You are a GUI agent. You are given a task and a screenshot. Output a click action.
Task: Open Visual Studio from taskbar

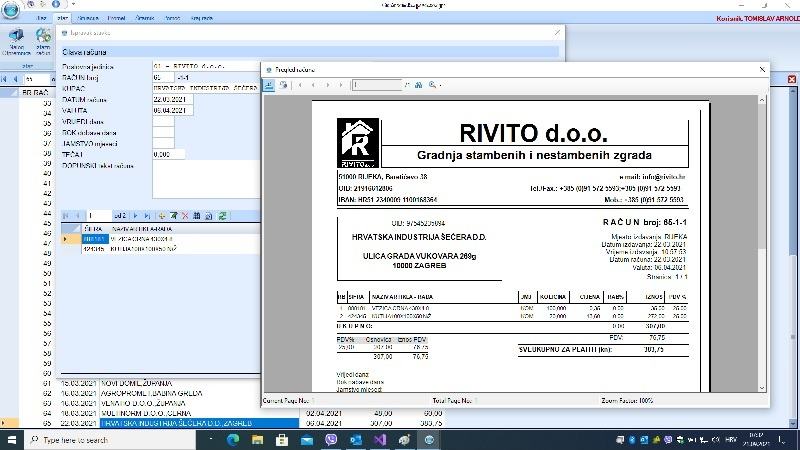click(380, 440)
